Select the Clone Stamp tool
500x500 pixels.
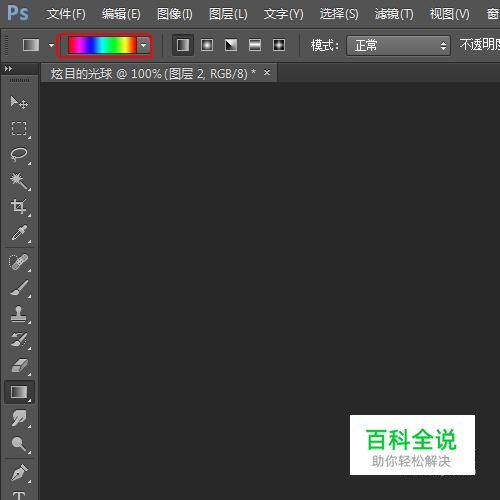click(19, 314)
